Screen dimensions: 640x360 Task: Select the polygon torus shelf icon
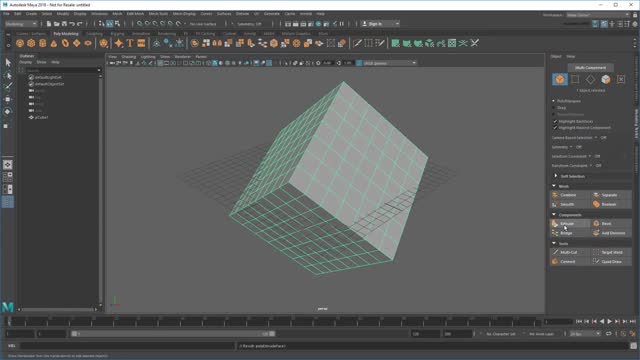(x=65, y=43)
